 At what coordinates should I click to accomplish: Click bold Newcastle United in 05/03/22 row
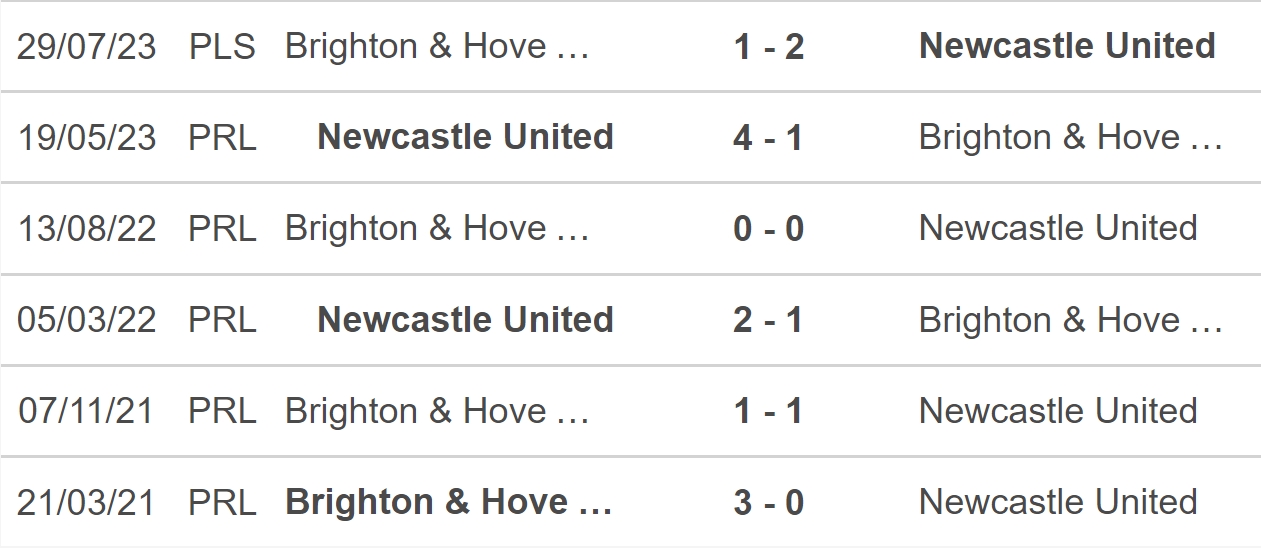[465, 320]
